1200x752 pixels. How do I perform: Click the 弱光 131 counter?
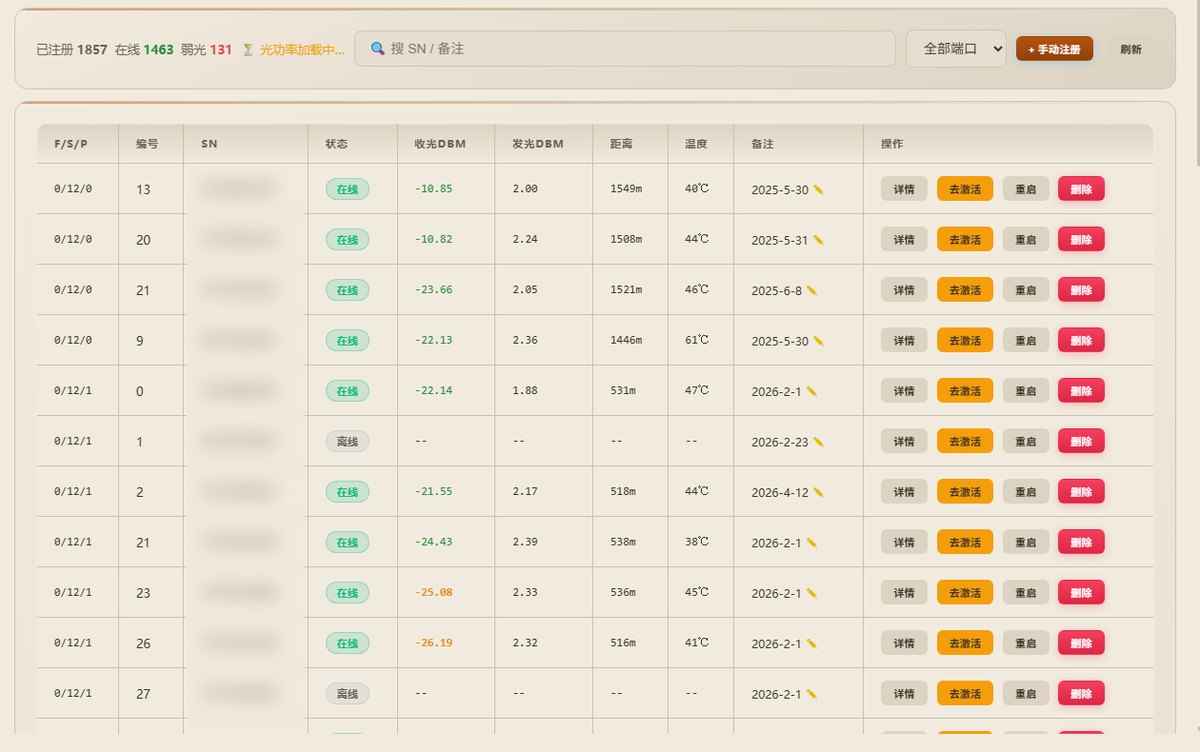tap(207, 49)
